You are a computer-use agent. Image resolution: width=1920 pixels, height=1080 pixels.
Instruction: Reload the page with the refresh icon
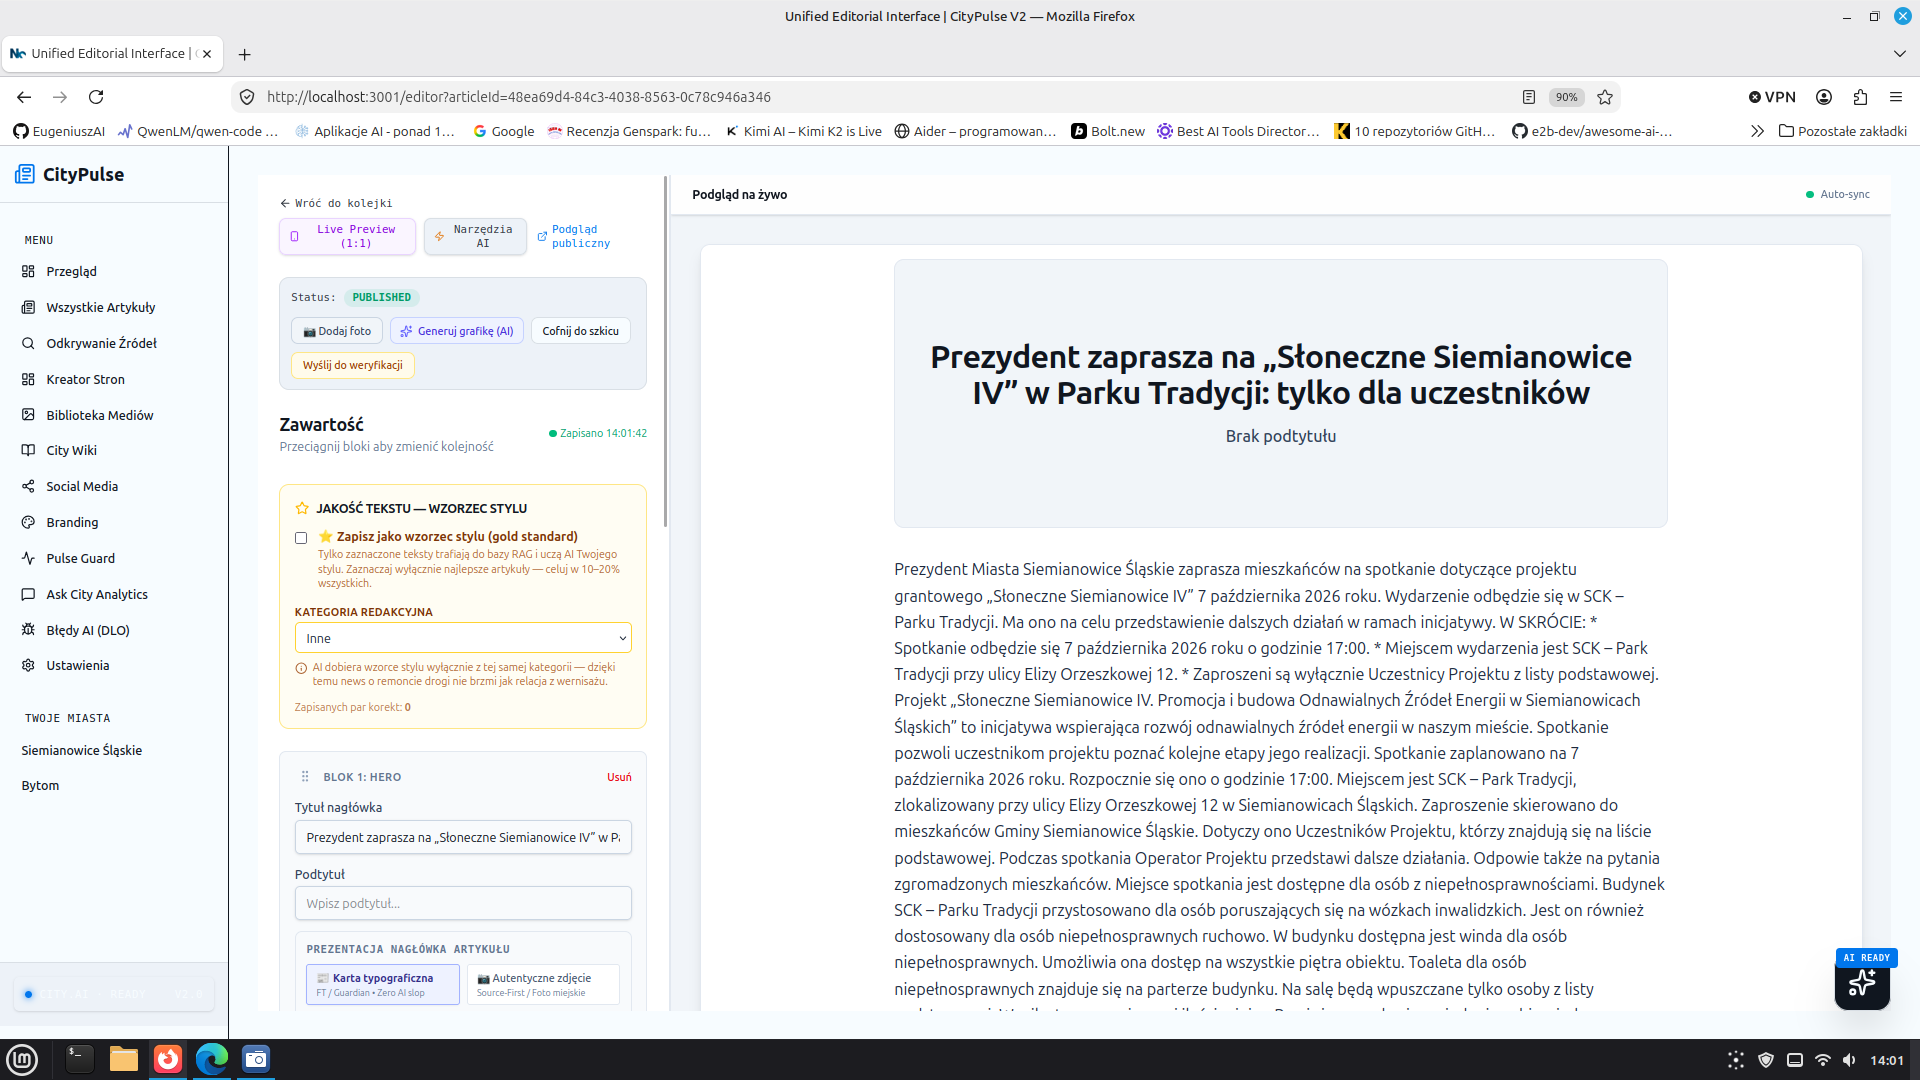(96, 97)
